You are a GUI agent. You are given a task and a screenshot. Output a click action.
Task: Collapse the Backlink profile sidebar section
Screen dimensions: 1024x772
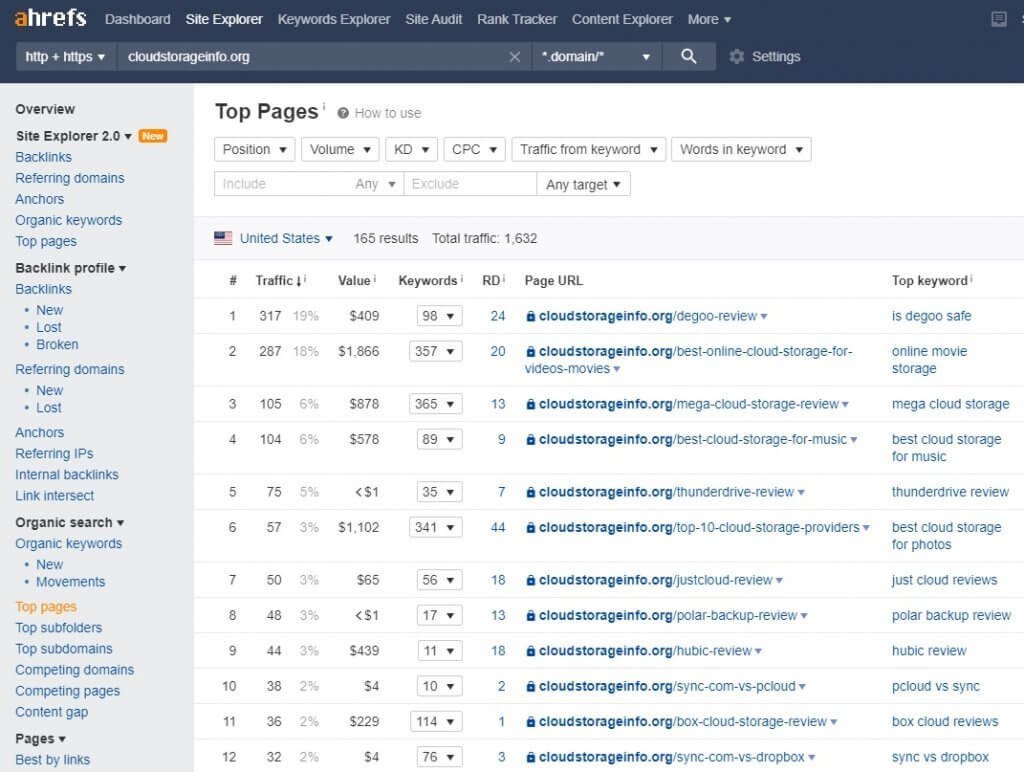click(71, 268)
